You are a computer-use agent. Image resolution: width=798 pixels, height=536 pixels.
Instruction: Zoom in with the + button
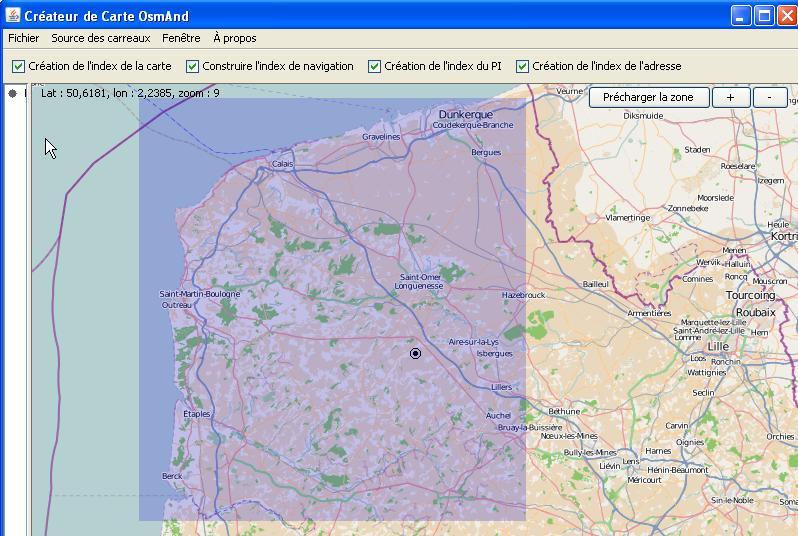(731, 97)
